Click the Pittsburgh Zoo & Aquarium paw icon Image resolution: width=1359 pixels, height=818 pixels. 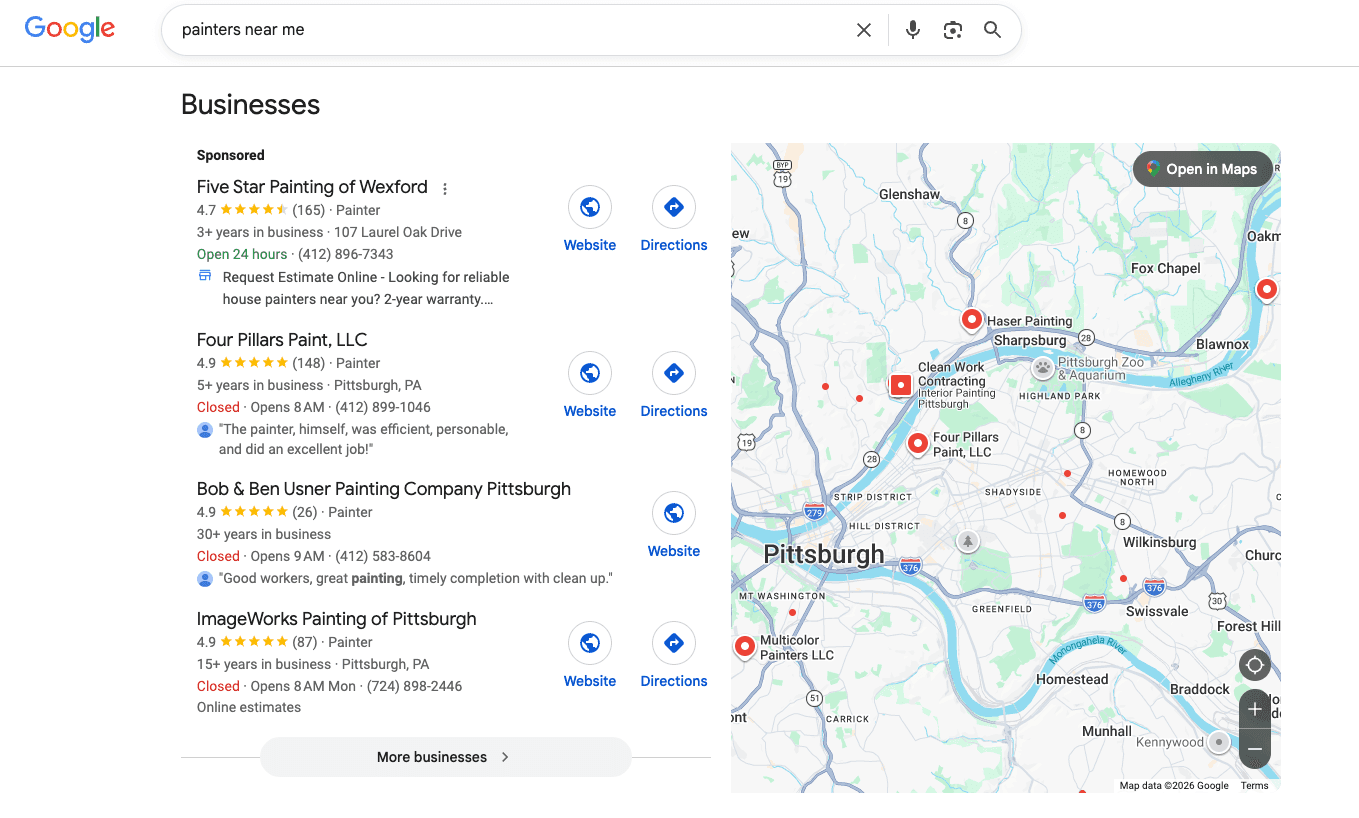pyautogui.click(x=1043, y=367)
